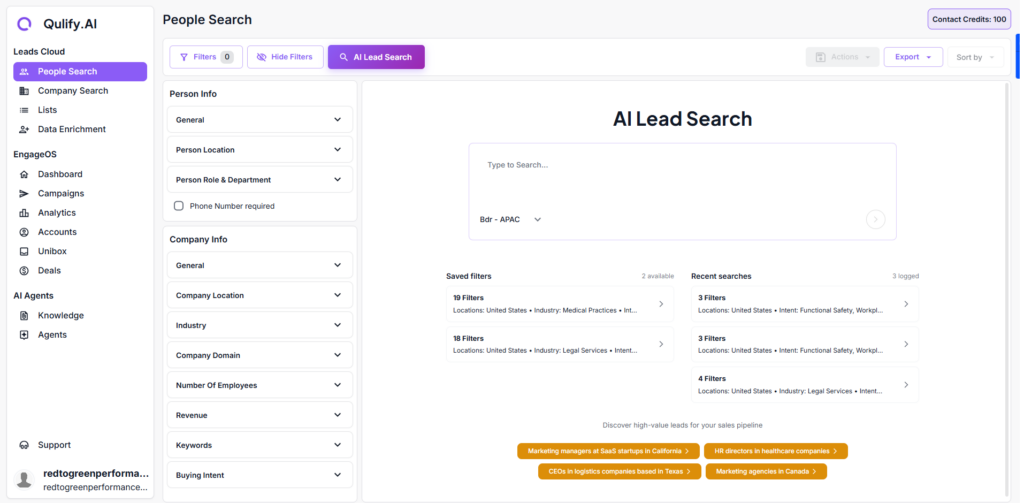Click the Lists sidebar icon
This screenshot has height=503, width=1024.
(x=24, y=110)
